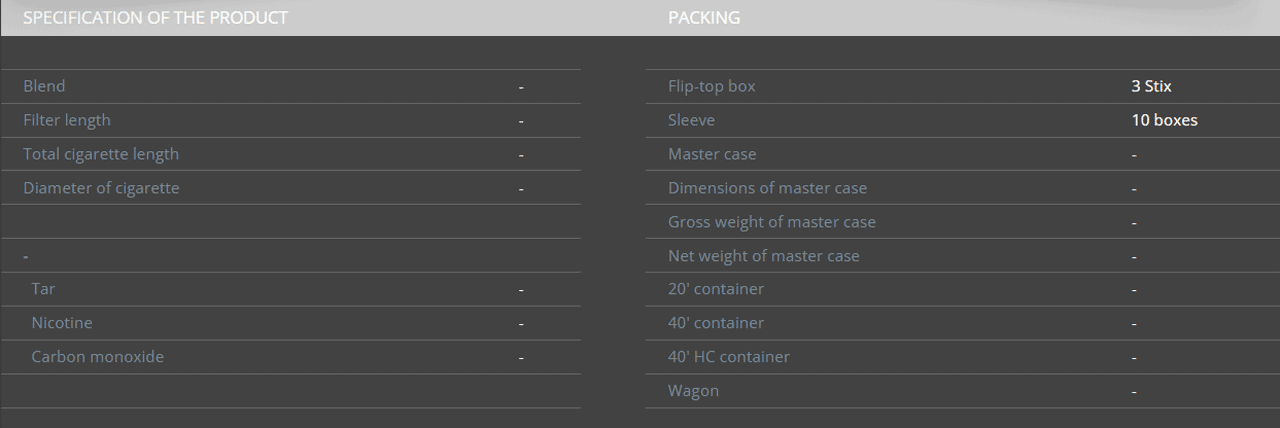Select Net weight of master case
The height and width of the screenshot is (428, 1280).
pyautogui.click(x=764, y=256)
